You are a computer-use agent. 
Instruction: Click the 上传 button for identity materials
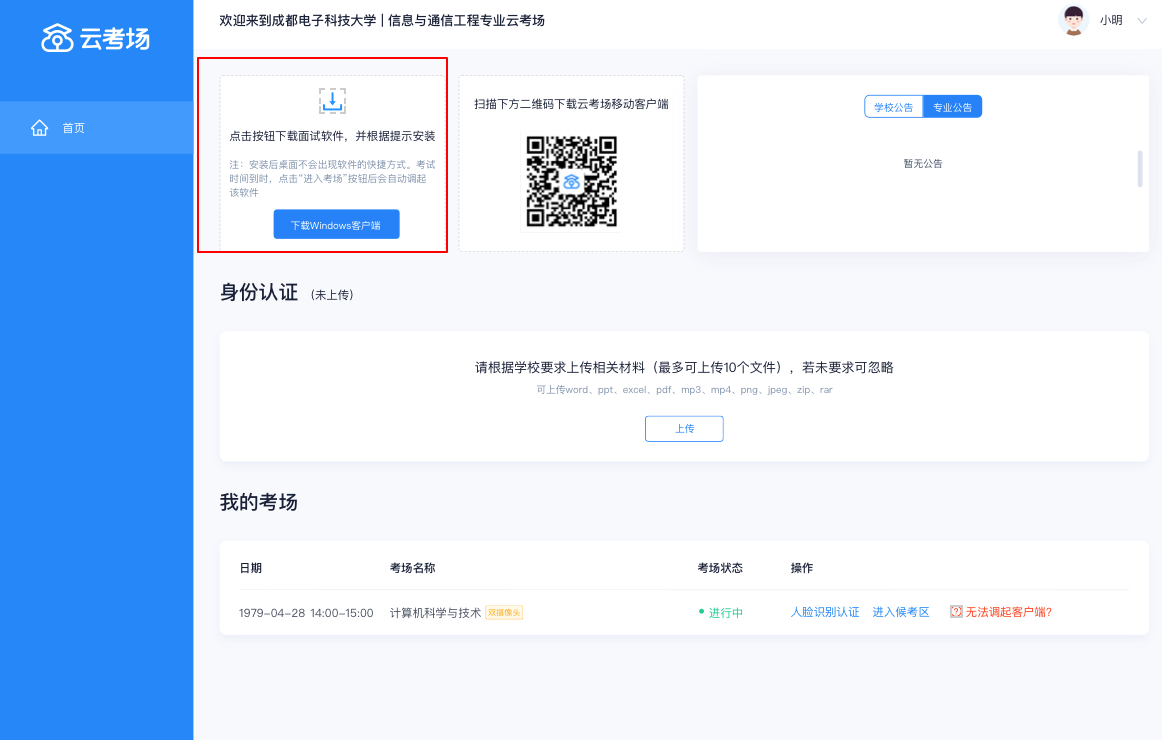[684, 428]
